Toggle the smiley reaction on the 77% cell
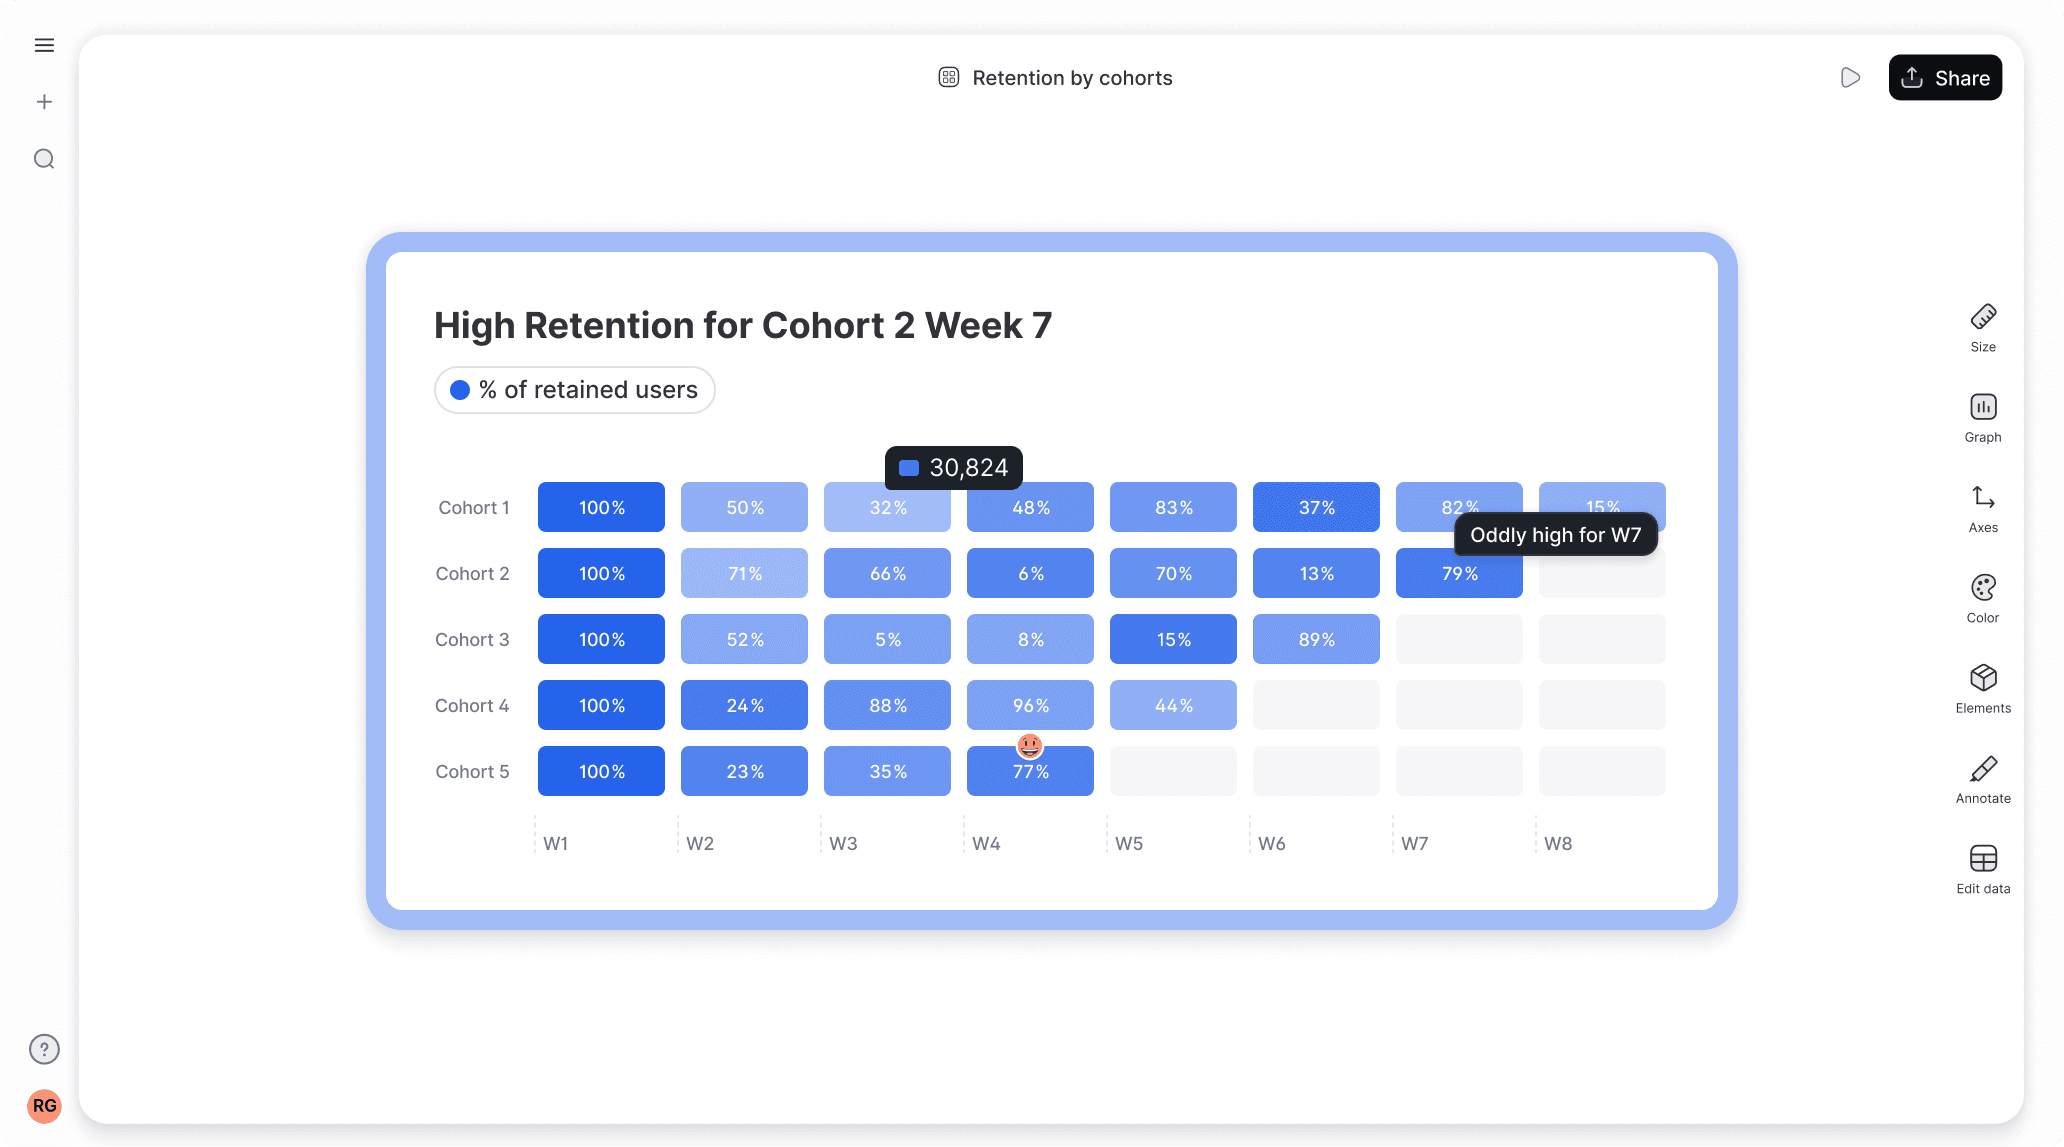Image resolution: width=2064 pixels, height=1147 pixels. 1030,745
